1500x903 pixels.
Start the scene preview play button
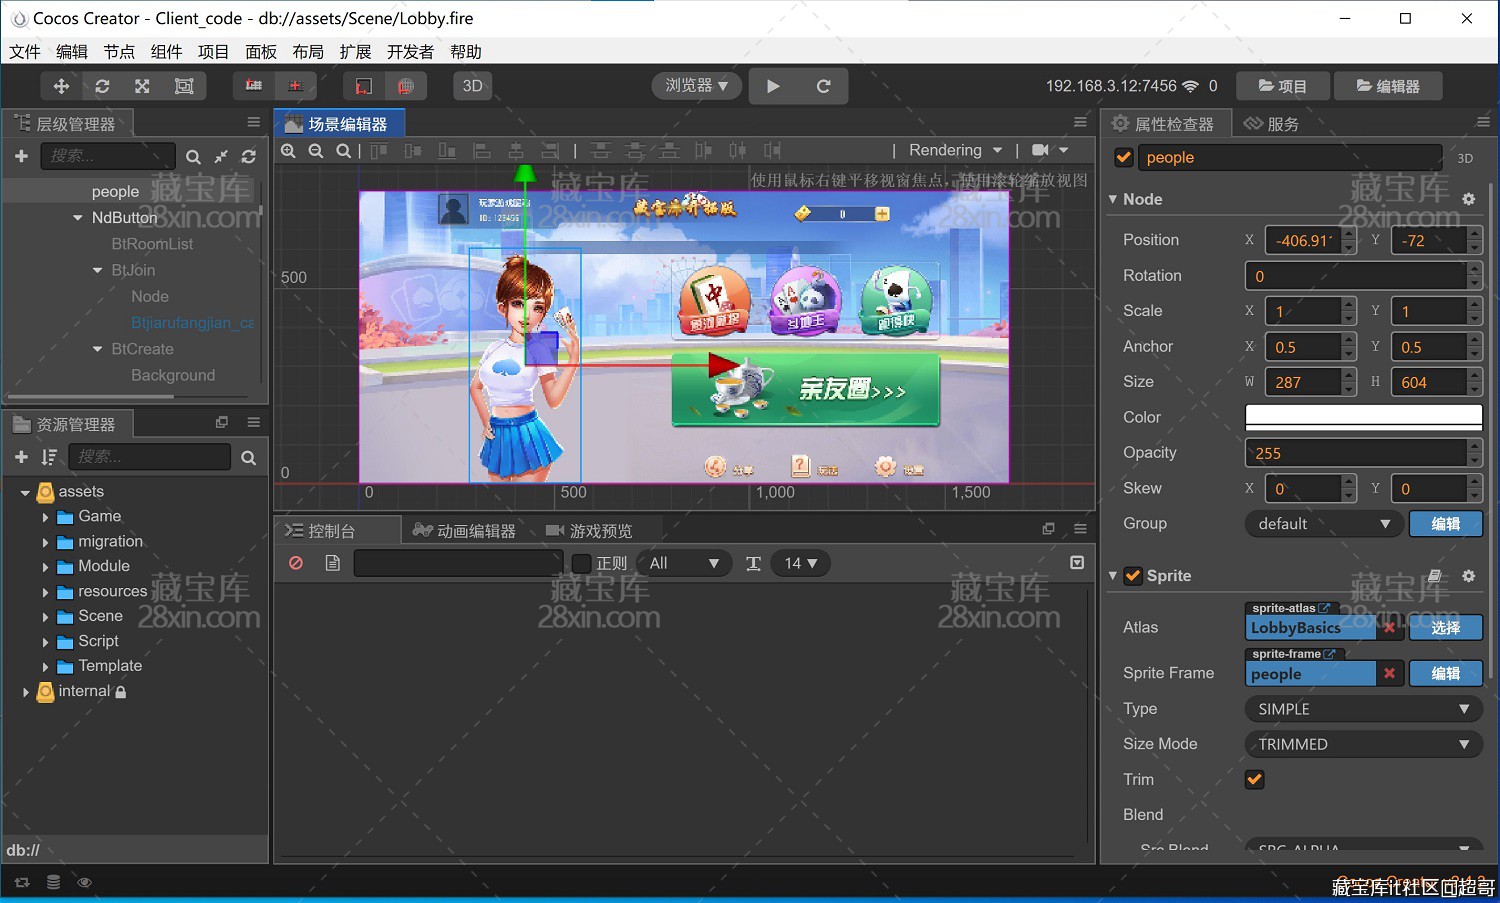773,86
